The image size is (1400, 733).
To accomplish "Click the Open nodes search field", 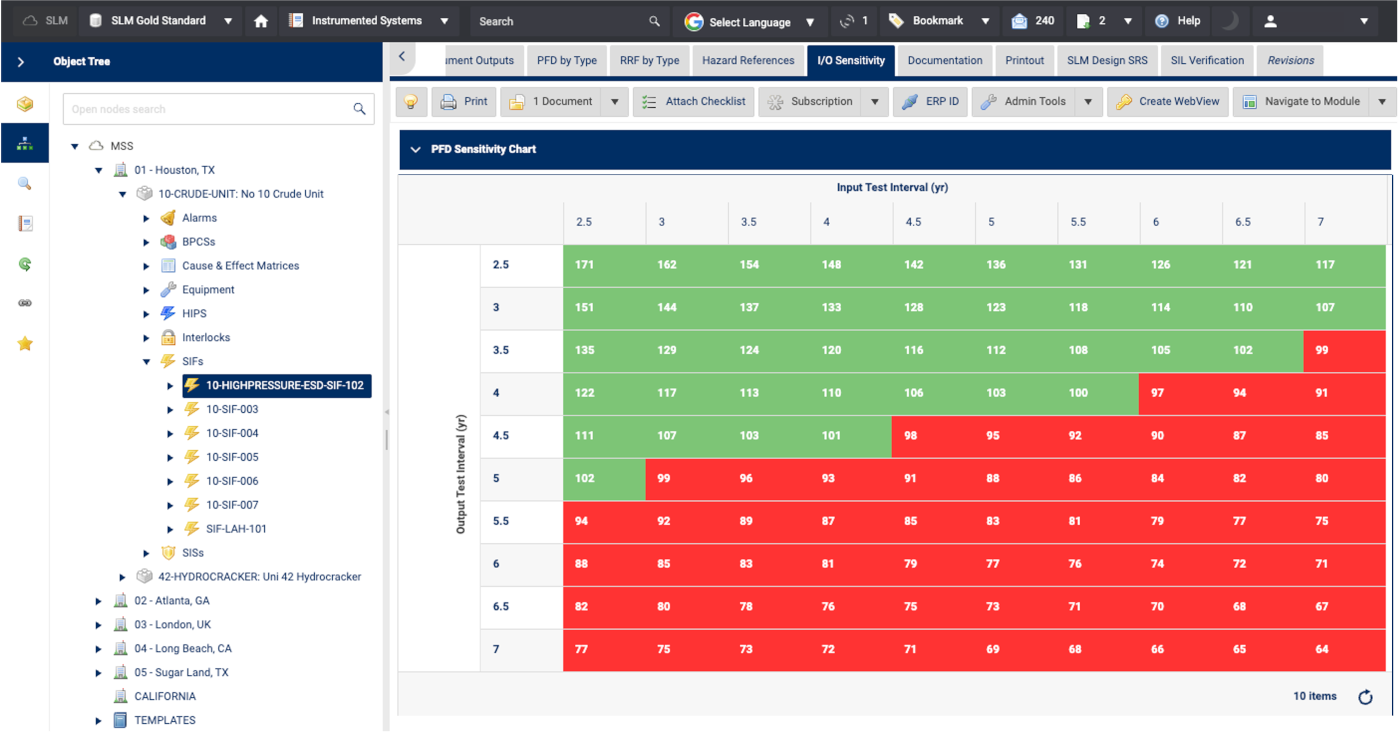I will click(x=210, y=109).
